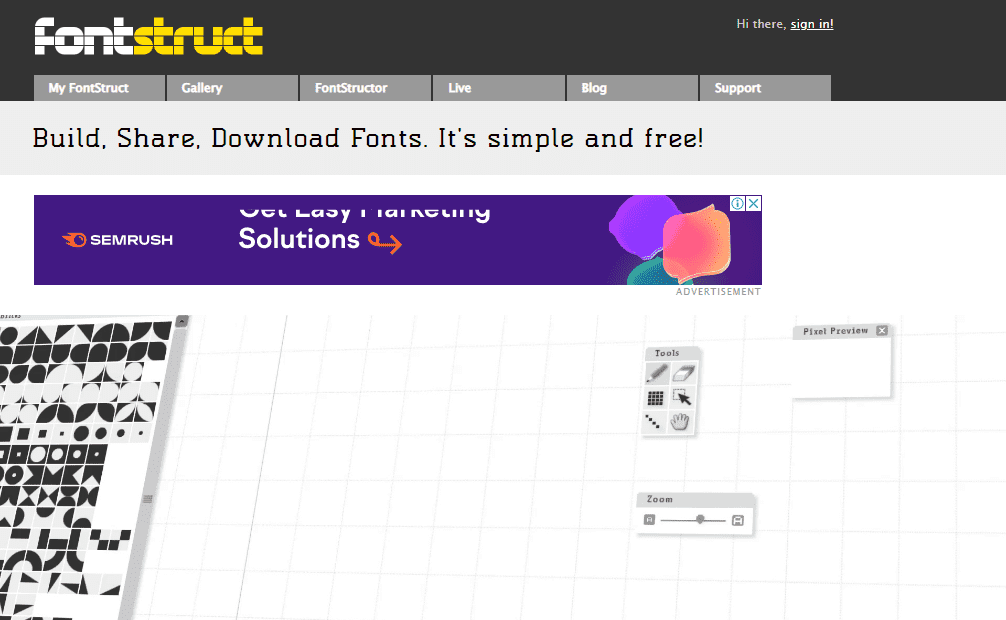Click the Semrush logo in ad
This screenshot has width=1006, height=620.
click(x=117, y=240)
